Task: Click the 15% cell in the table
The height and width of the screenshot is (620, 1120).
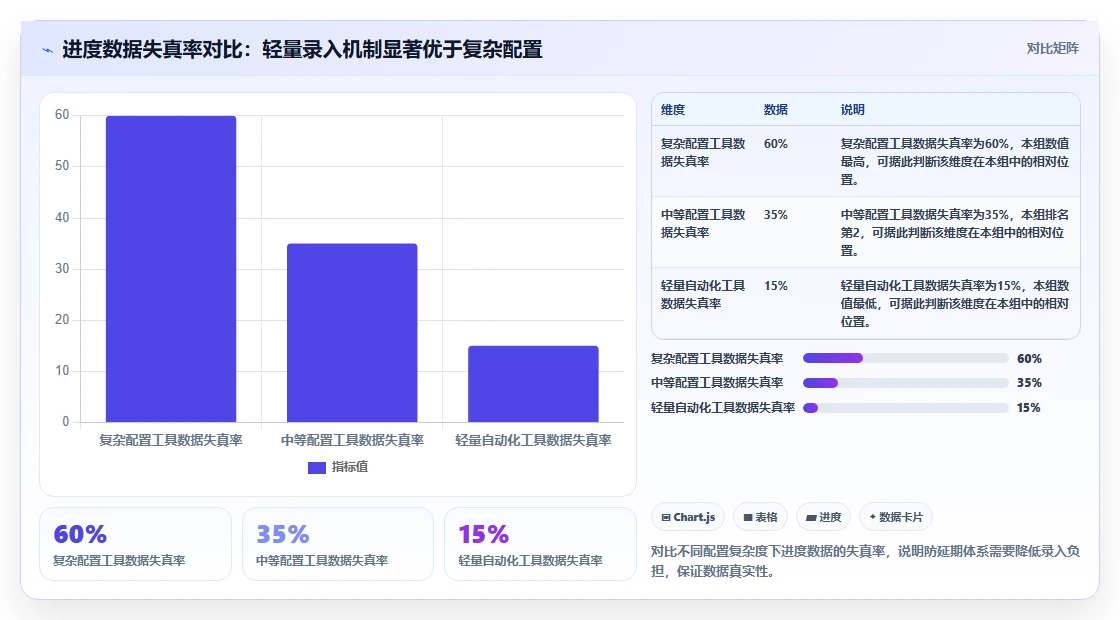Action: [x=776, y=286]
